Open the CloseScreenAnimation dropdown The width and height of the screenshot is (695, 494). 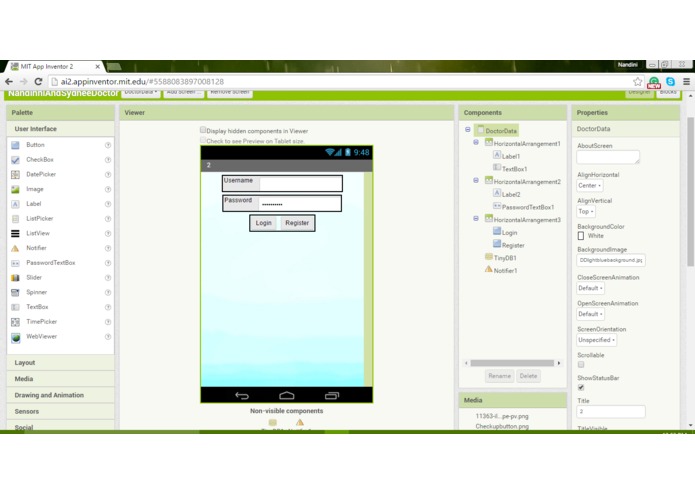coord(590,288)
